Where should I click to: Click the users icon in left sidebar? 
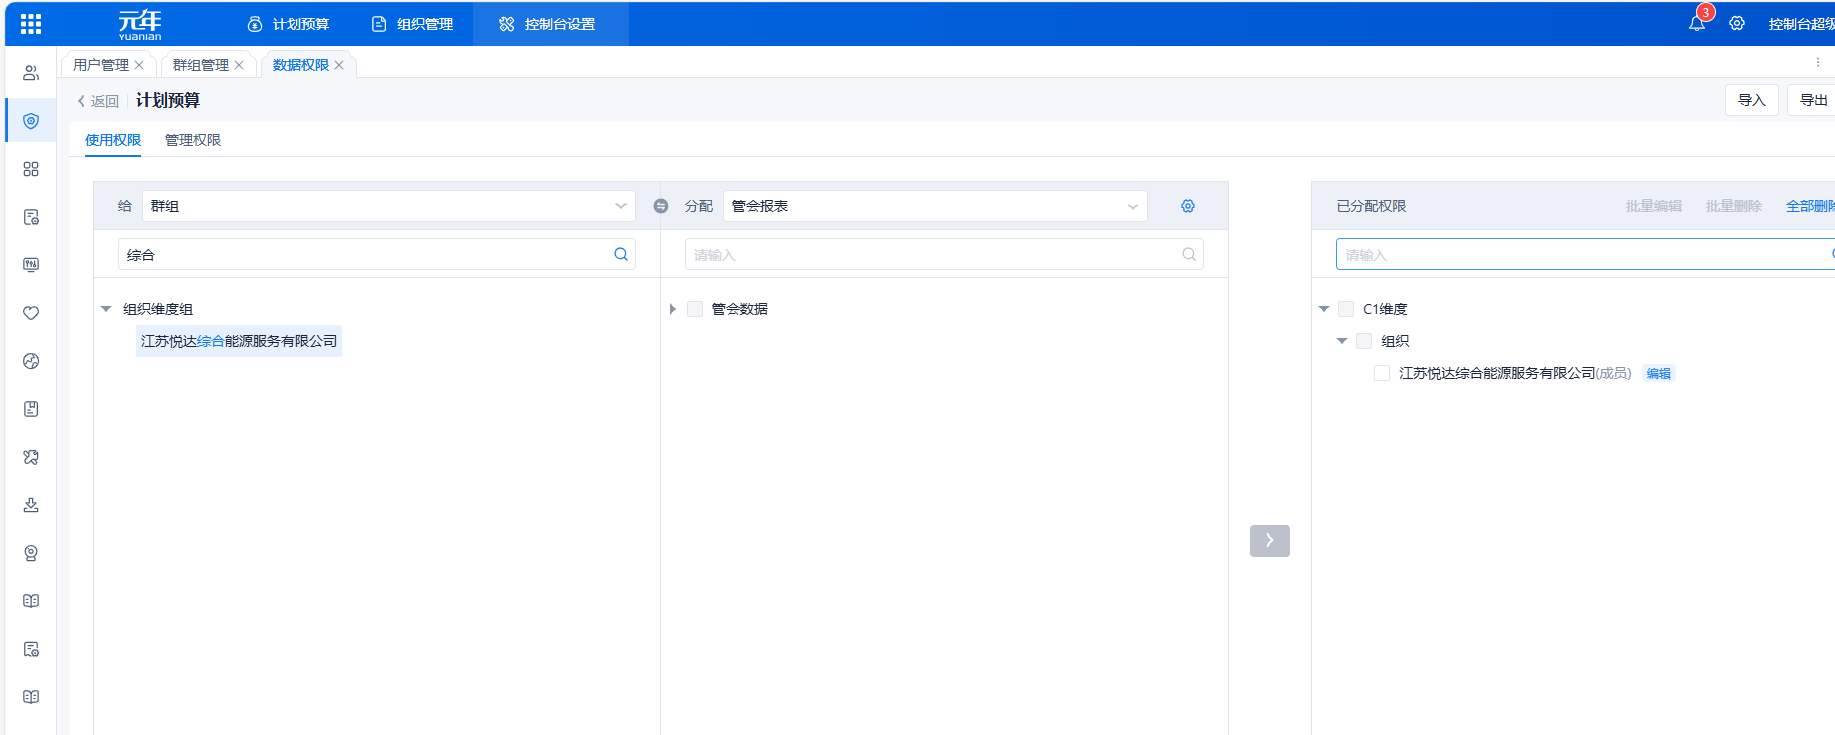[x=31, y=73]
